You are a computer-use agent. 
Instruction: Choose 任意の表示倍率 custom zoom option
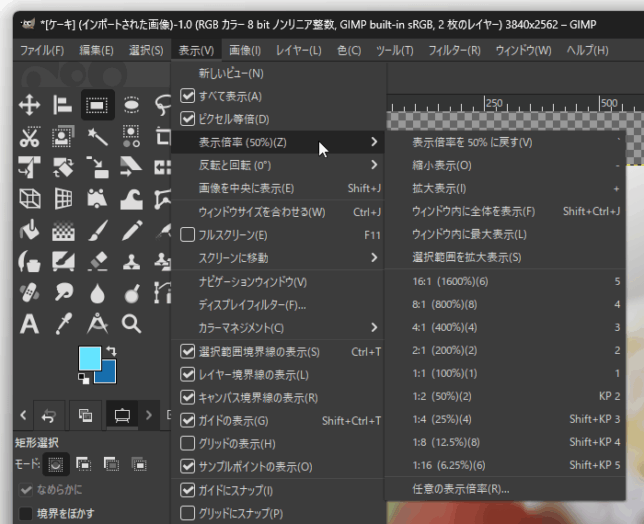pyautogui.click(x=460, y=489)
